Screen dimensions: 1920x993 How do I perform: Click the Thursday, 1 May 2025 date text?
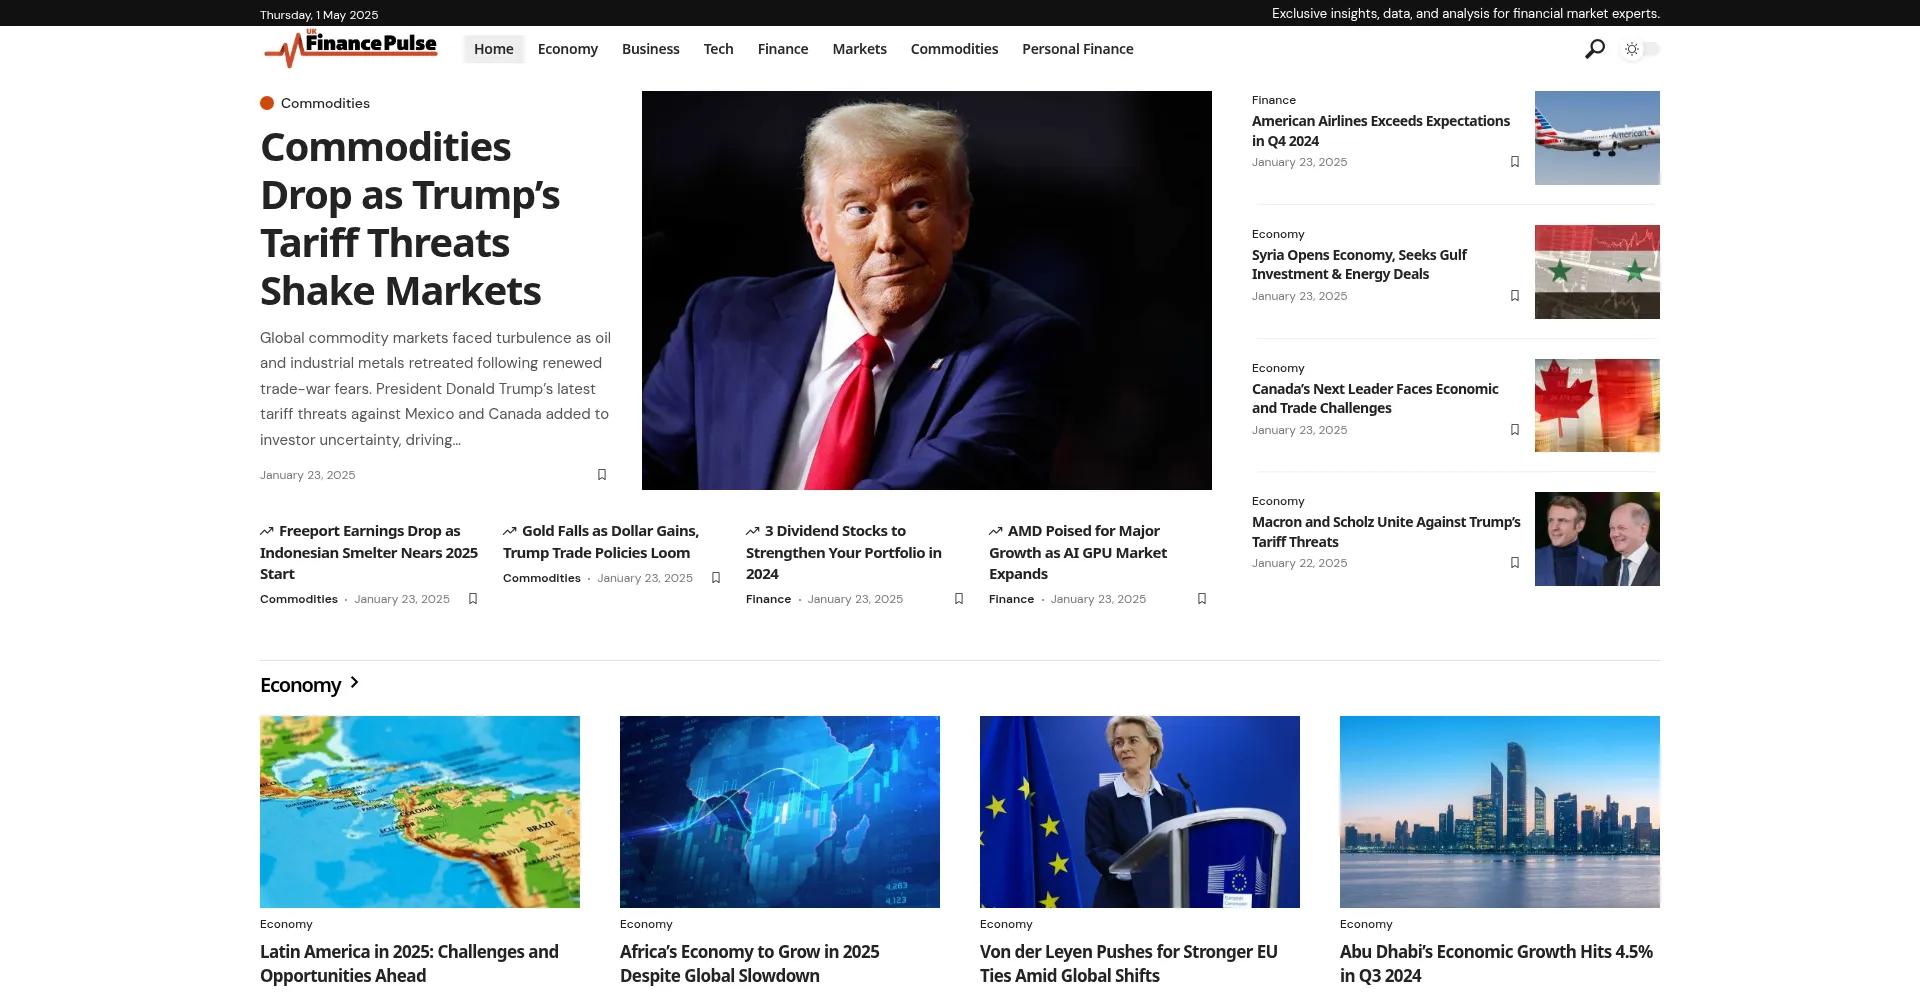click(319, 15)
